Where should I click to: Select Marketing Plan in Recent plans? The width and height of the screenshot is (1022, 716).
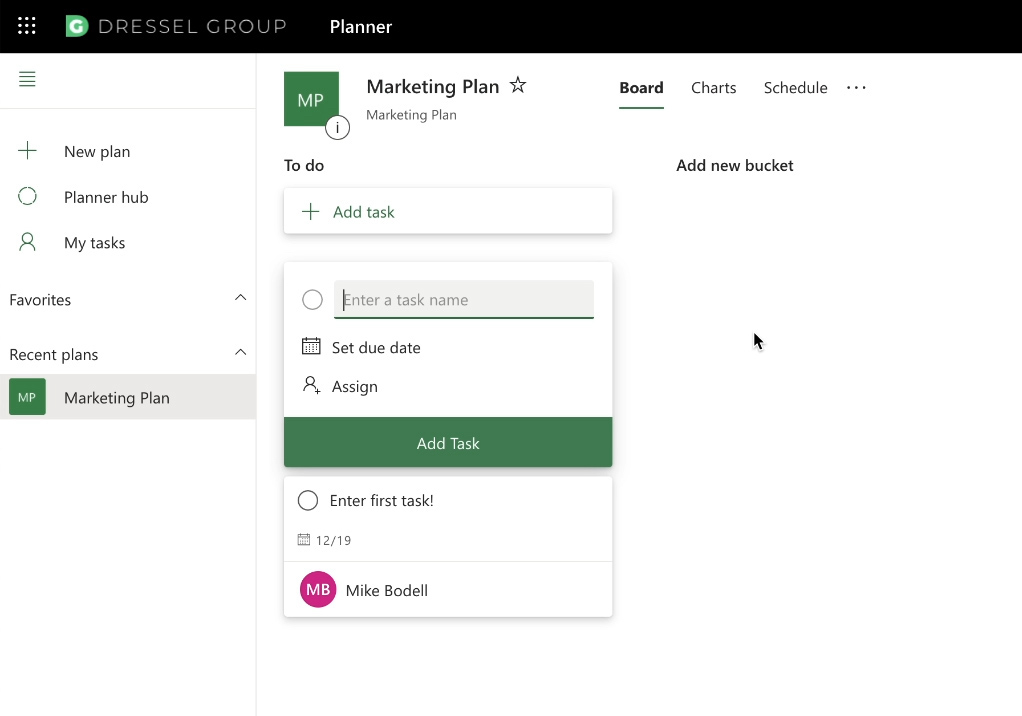pos(116,398)
